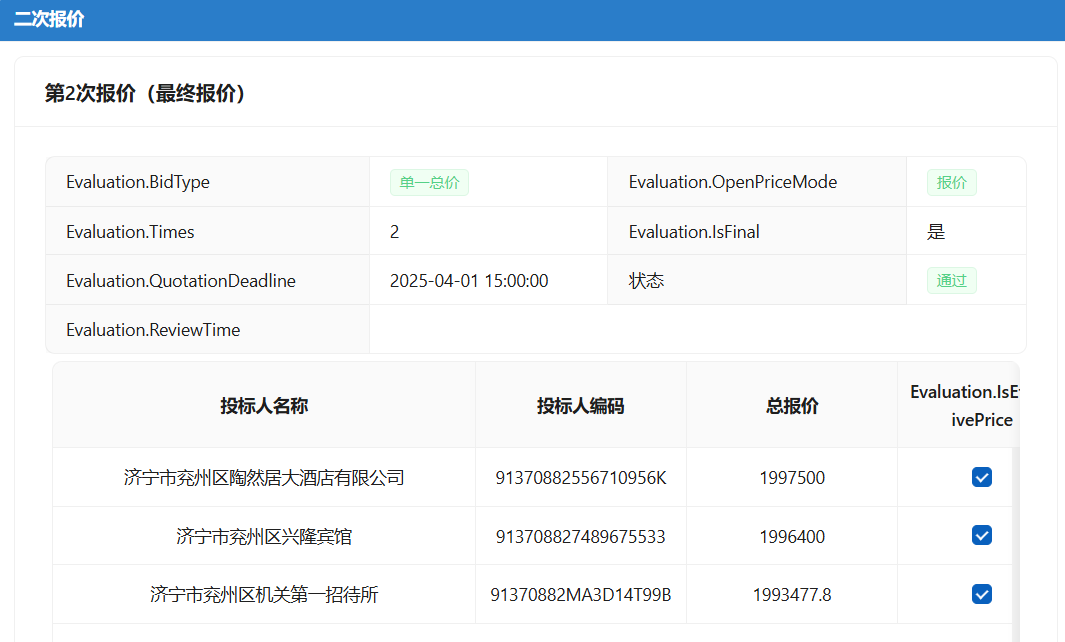Click the 投标人编码 column header
Screen dimensions: 1065x642
tap(581, 406)
